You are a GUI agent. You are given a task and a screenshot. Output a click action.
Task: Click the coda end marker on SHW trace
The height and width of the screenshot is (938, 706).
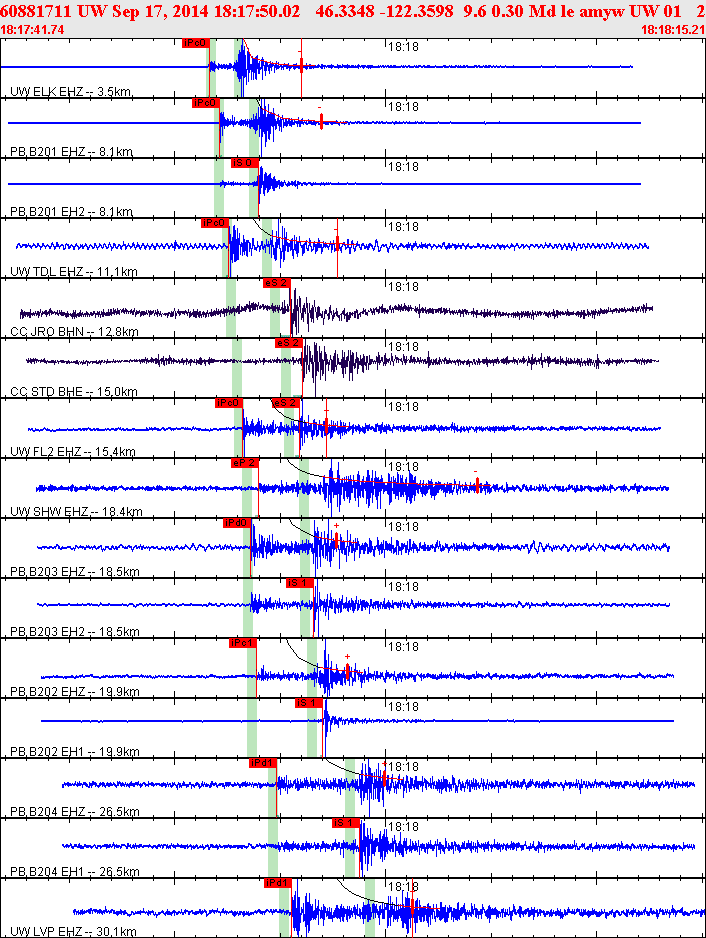477,485
